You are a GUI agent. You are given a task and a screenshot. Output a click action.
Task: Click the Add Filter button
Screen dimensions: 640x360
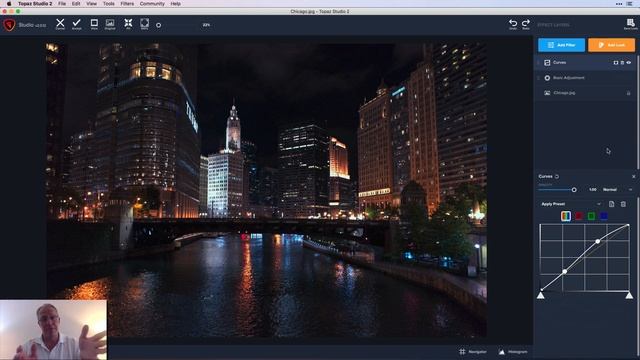tap(561, 45)
